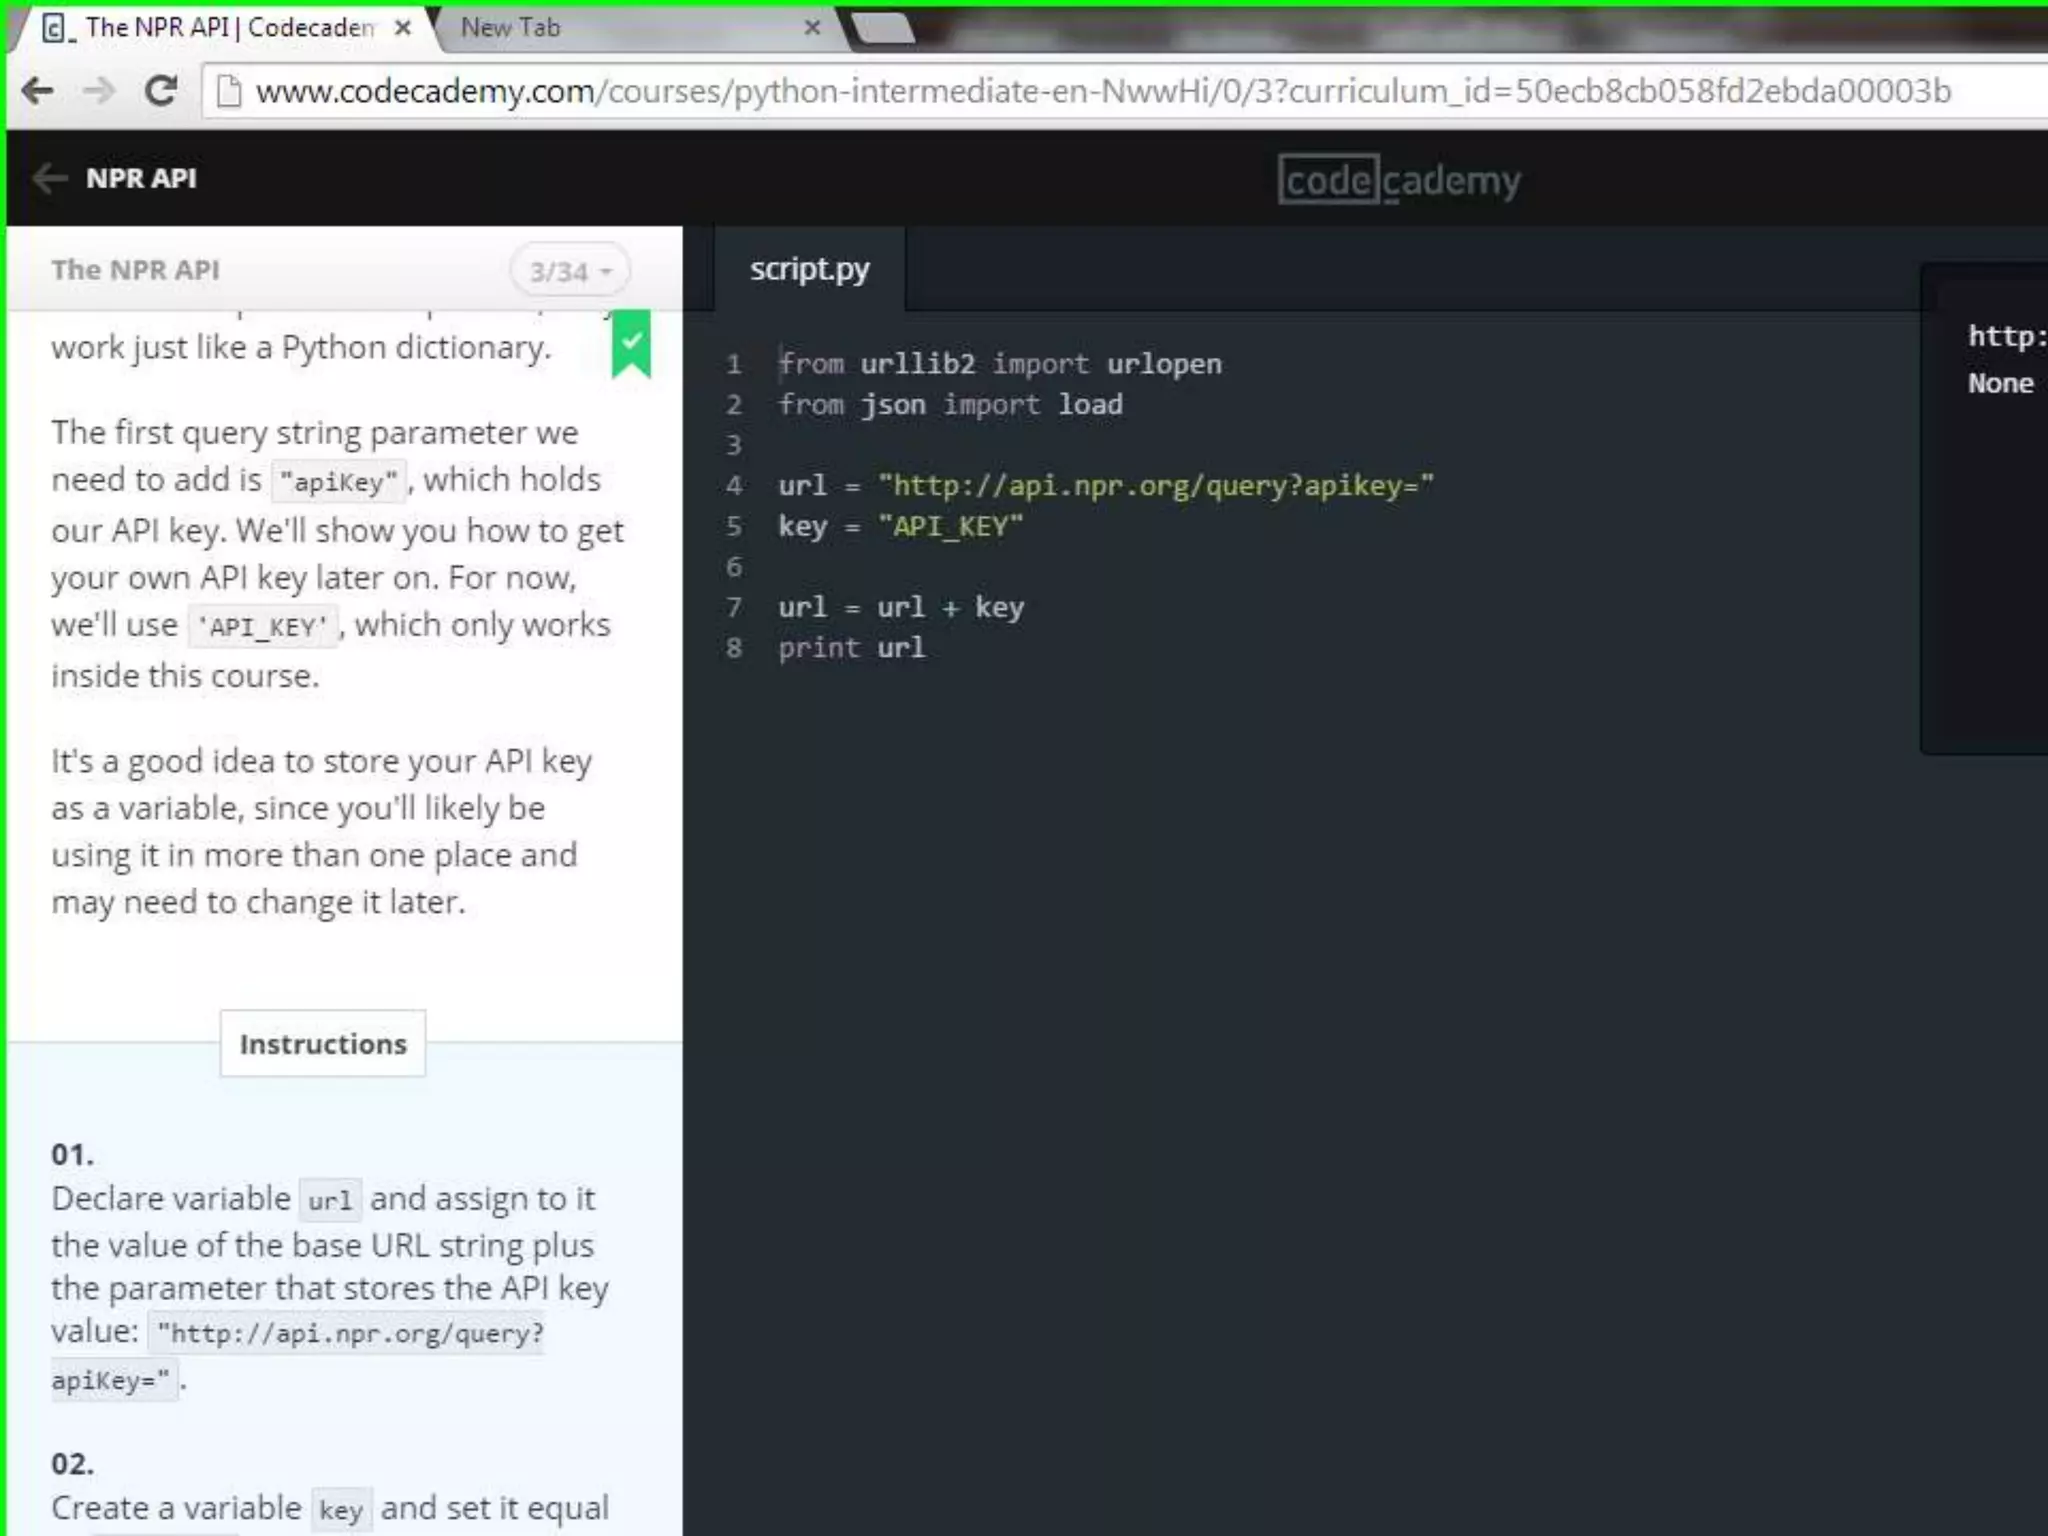Open the 3/34 exercise dropdown
2048x1536 pixels.
570,271
